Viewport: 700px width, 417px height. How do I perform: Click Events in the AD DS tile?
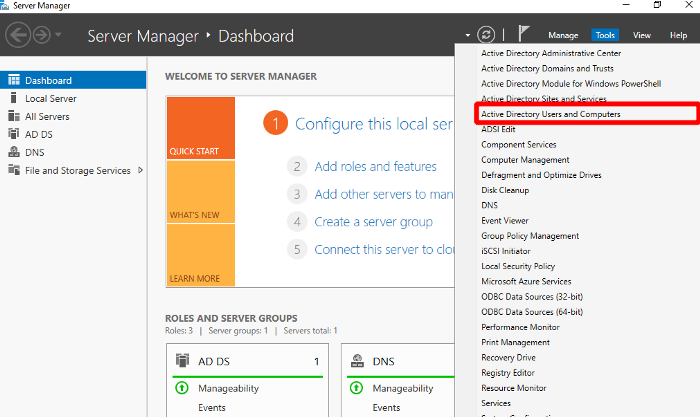click(212, 408)
